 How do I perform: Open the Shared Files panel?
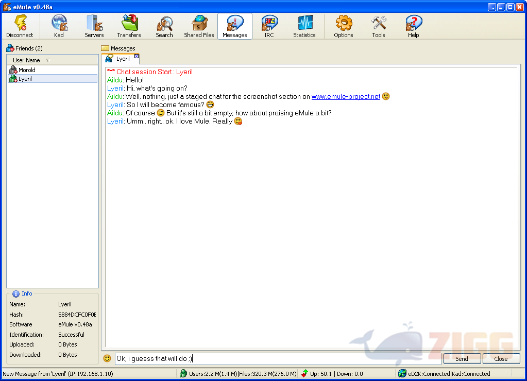(x=199, y=26)
